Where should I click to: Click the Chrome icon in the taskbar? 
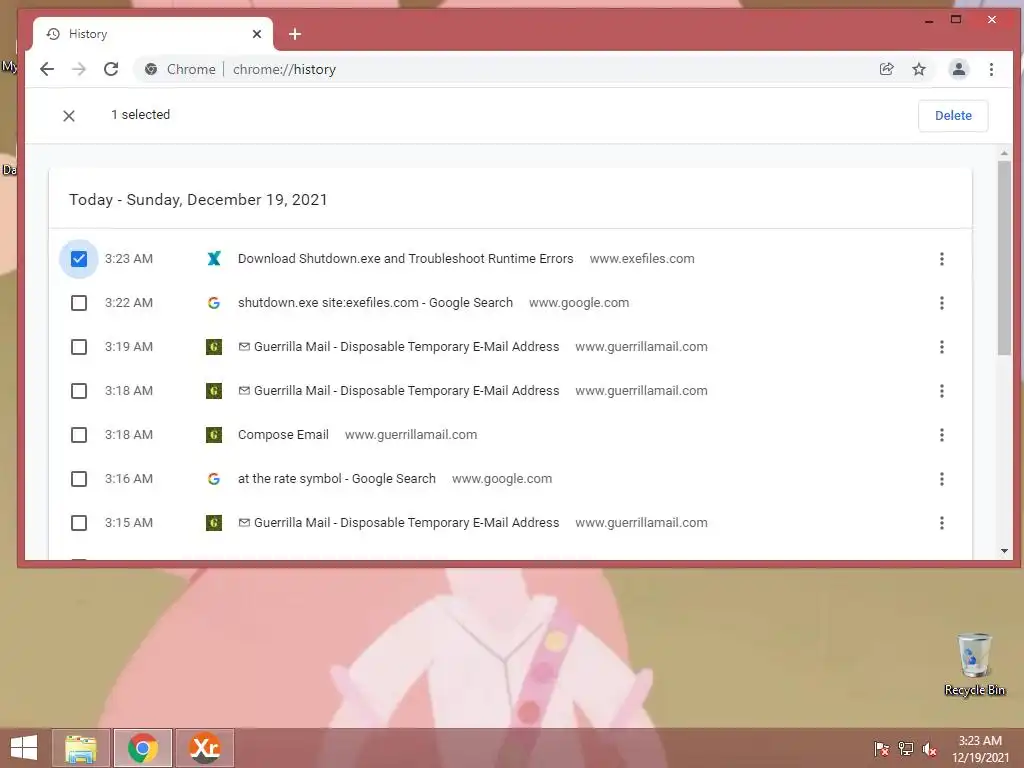[x=143, y=748]
